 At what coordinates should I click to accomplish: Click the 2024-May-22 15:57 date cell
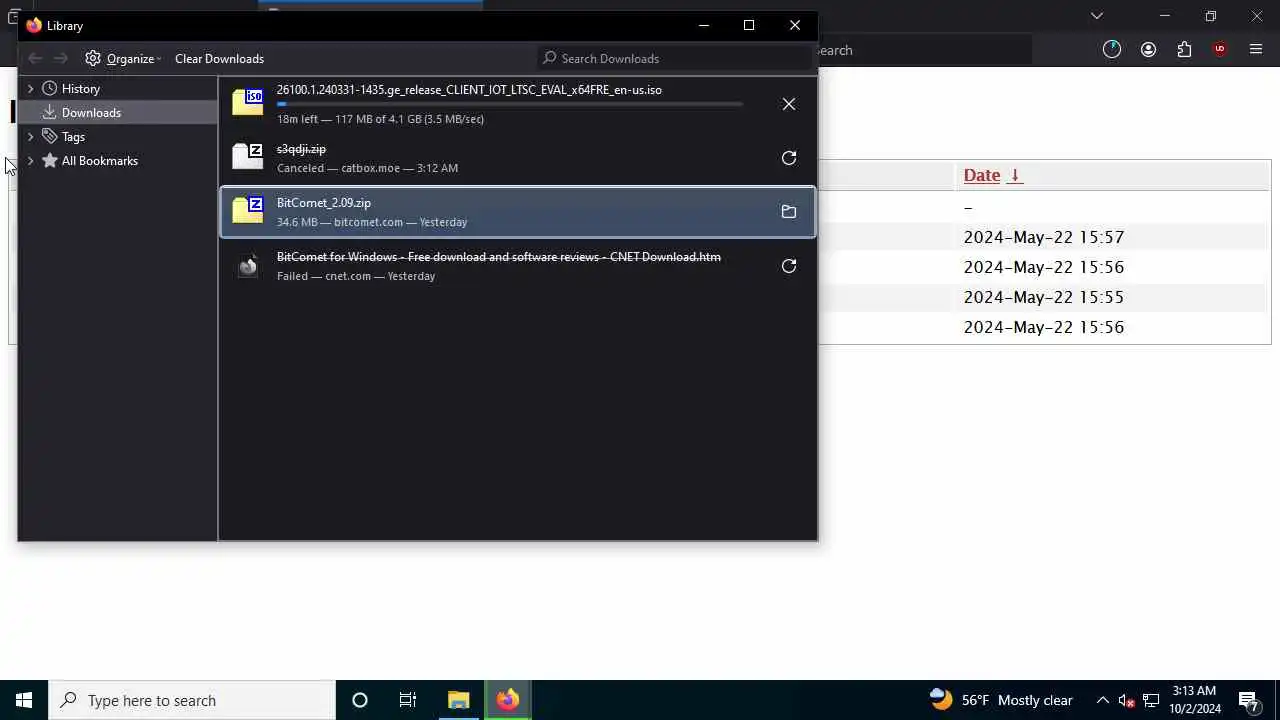[x=1044, y=237]
